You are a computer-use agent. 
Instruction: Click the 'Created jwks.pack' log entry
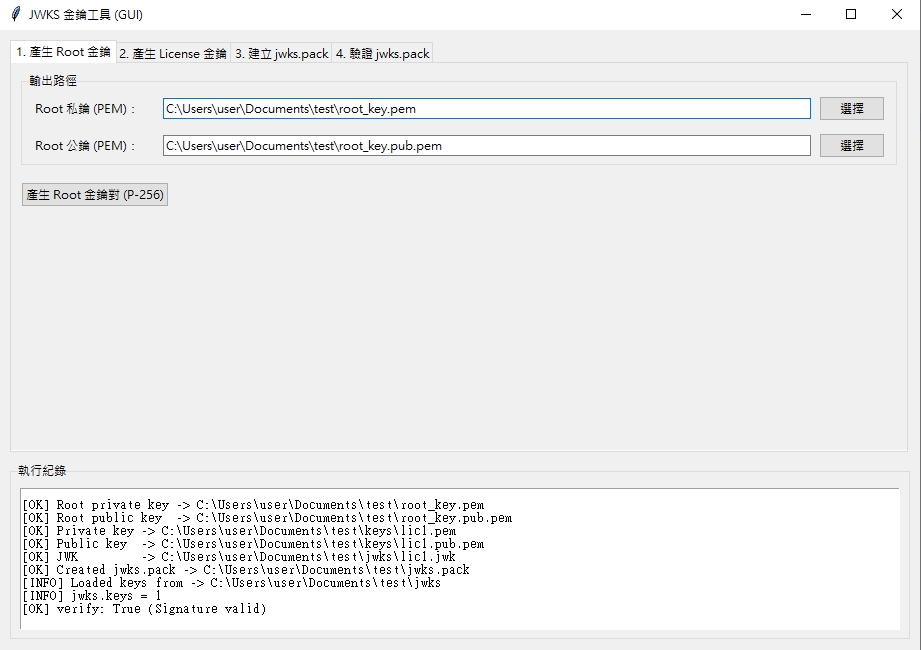pyautogui.click(x=245, y=570)
